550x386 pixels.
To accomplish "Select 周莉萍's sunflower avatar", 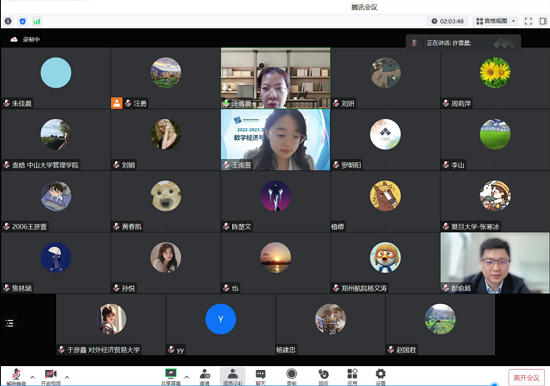I will pos(495,73).
